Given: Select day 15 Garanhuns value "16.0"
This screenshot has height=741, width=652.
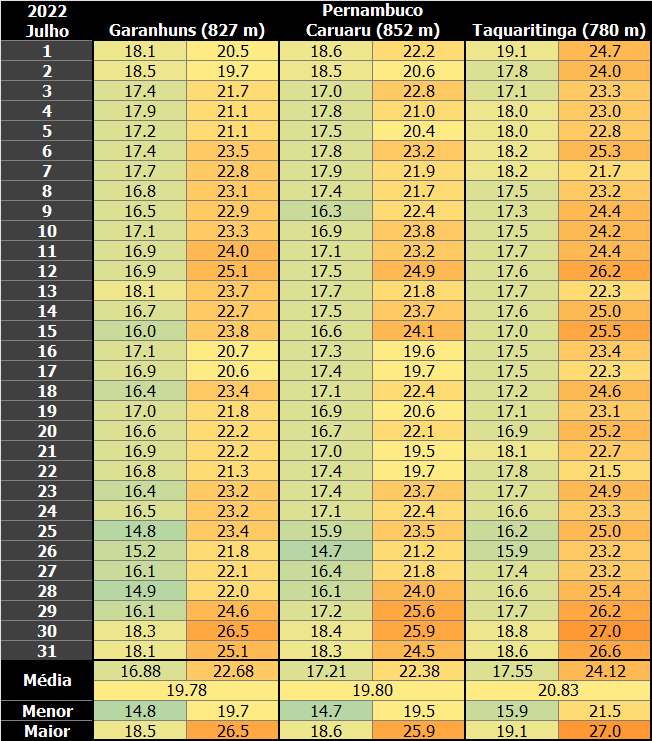Looking at the screenshot, I should coord(140,331).
